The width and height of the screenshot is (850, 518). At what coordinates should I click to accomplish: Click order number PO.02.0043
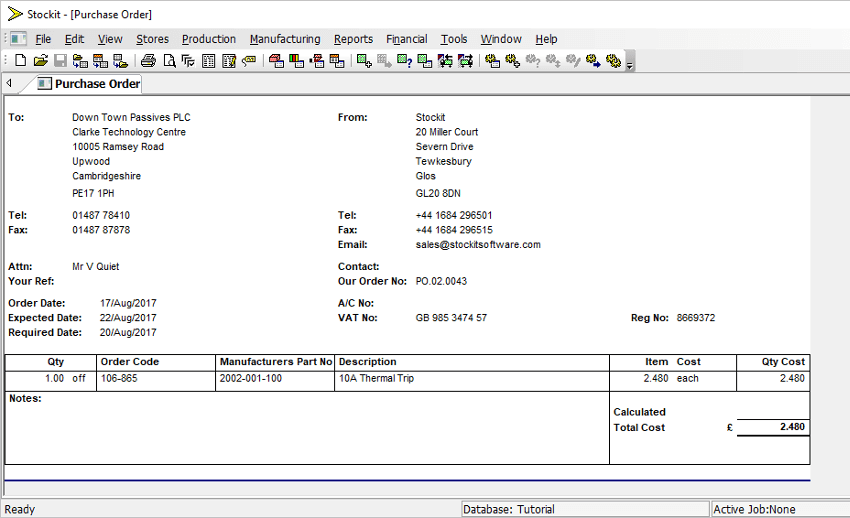[x=441, y=281]
